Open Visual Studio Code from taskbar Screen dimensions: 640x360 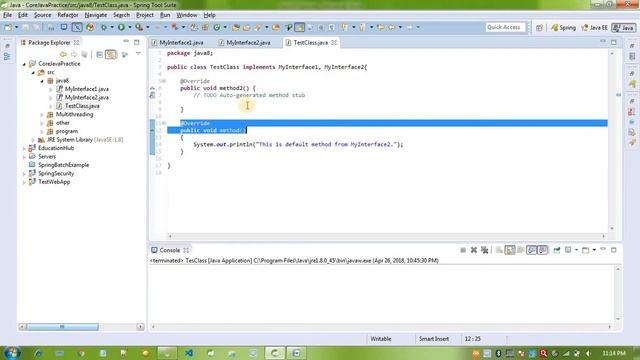click(x=189, y=353)
